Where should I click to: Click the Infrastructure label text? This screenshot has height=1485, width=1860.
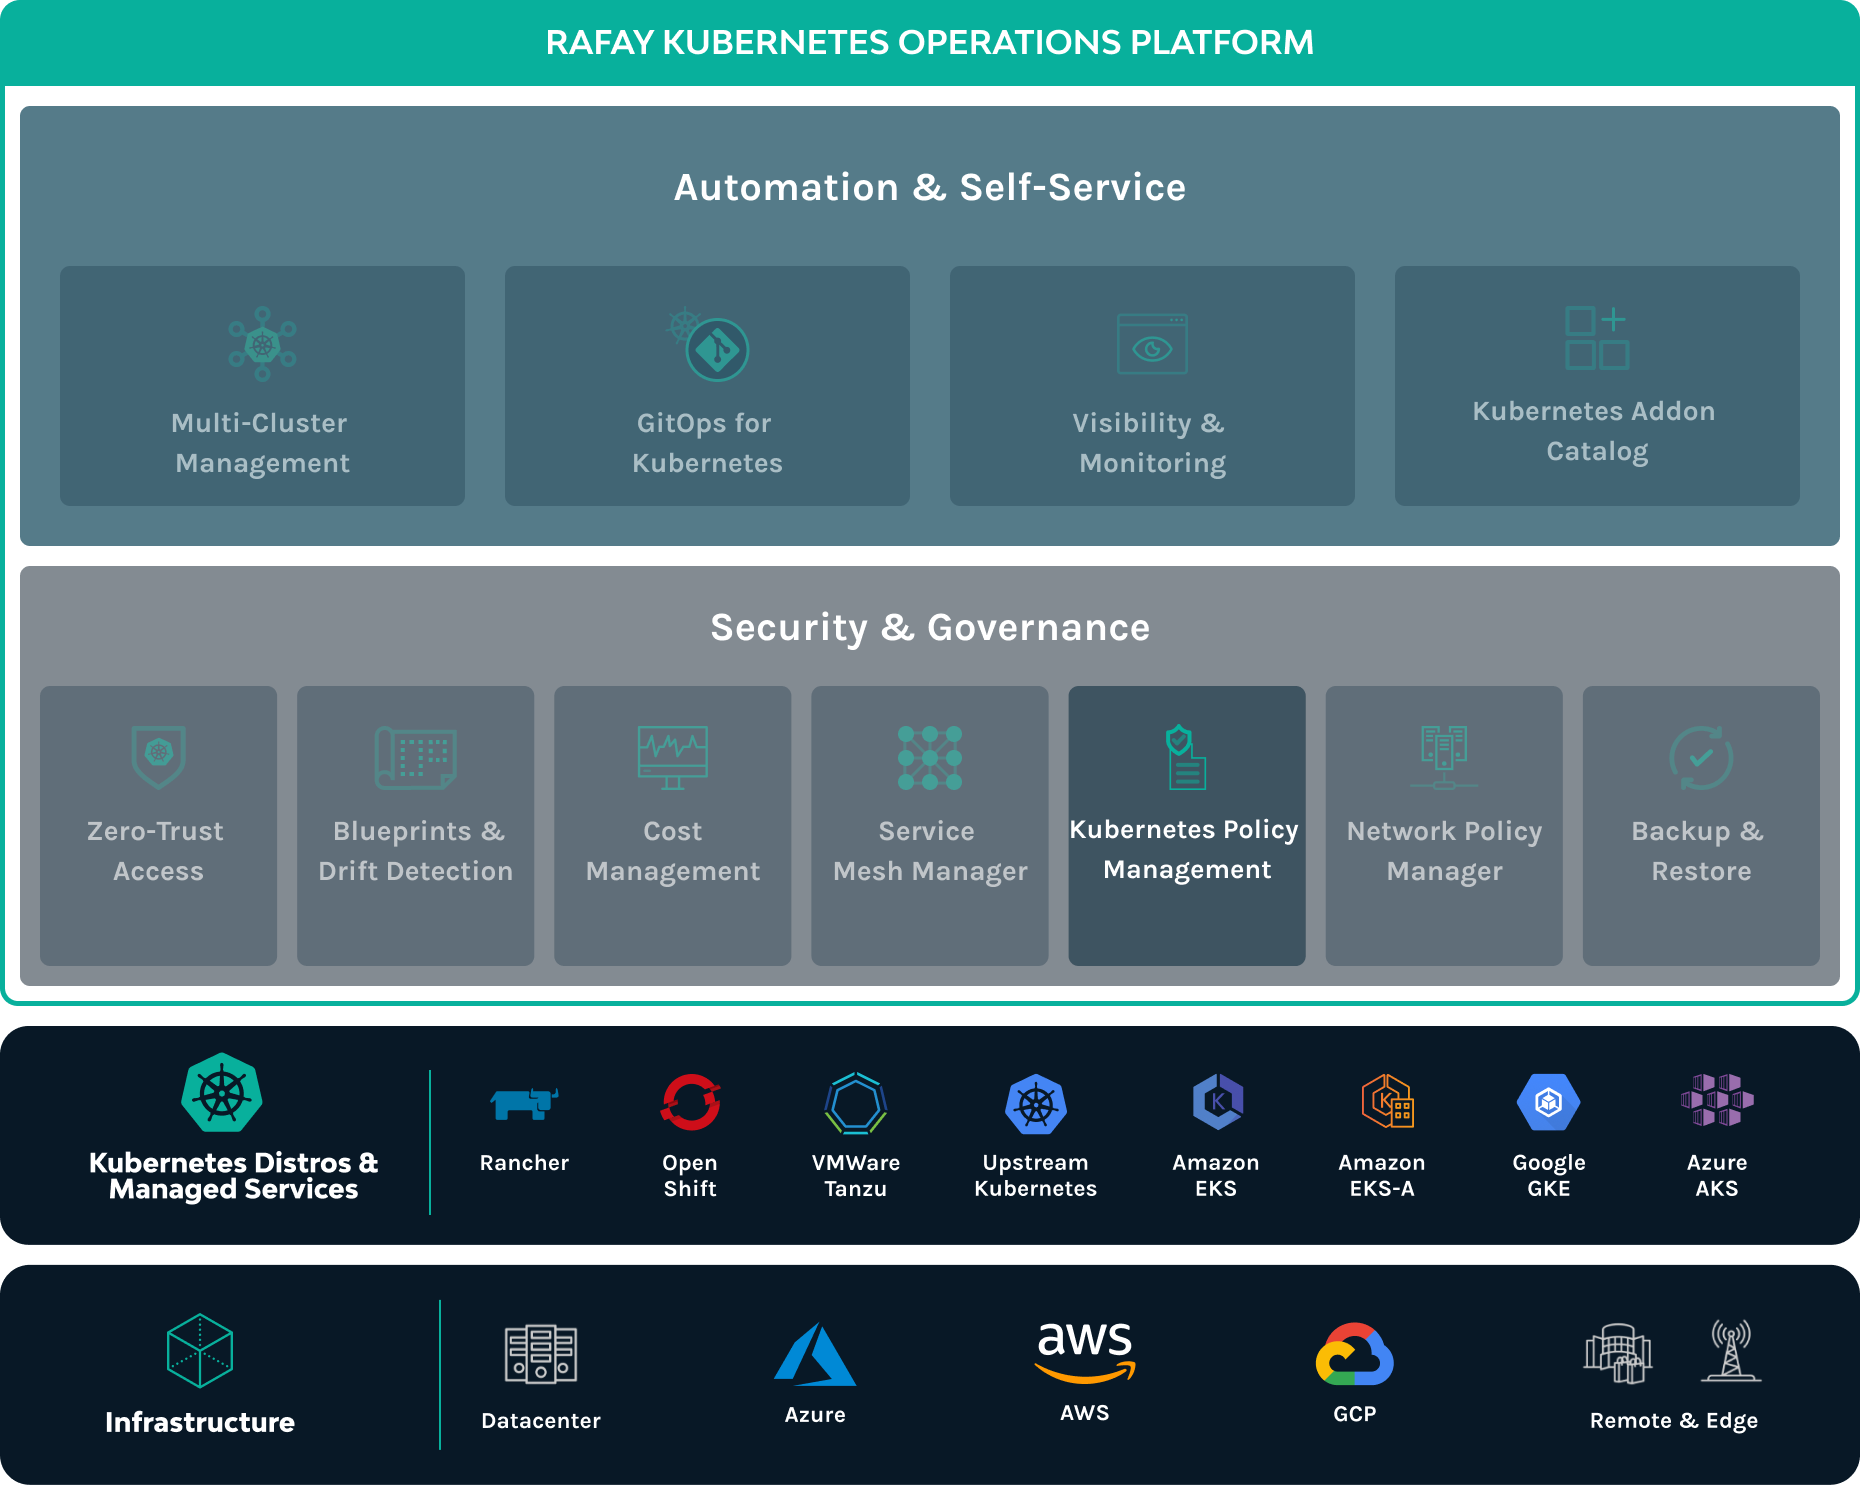200,1422
